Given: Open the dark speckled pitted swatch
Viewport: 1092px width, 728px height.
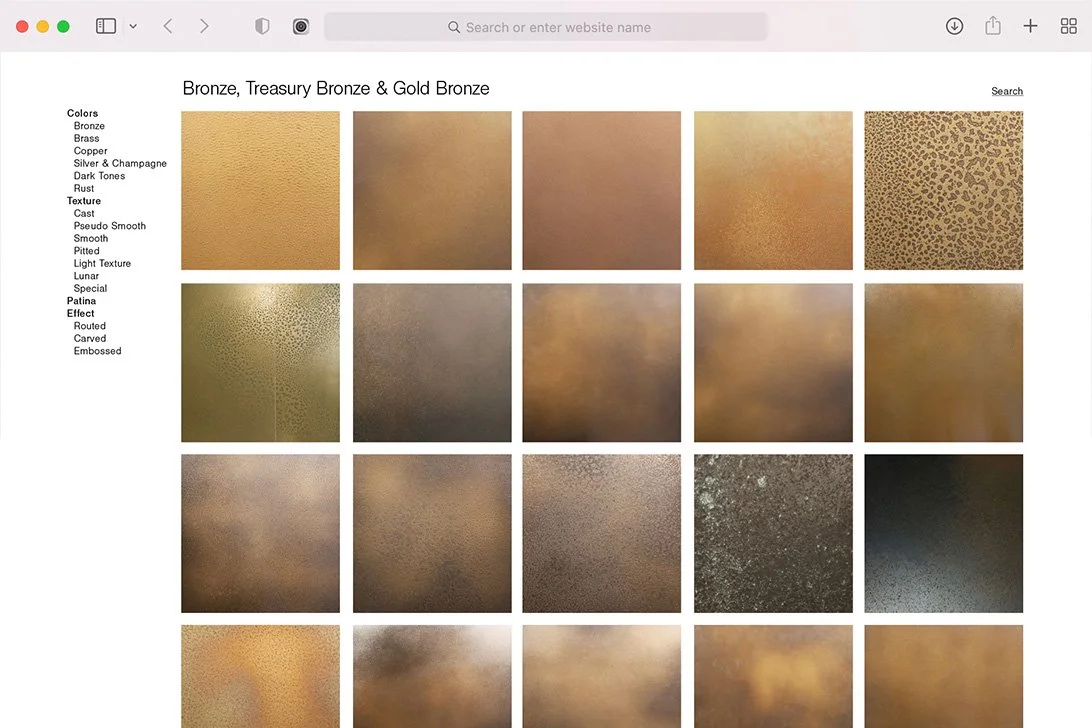Looking at the screenshot, I should click(x=773, y=534).
